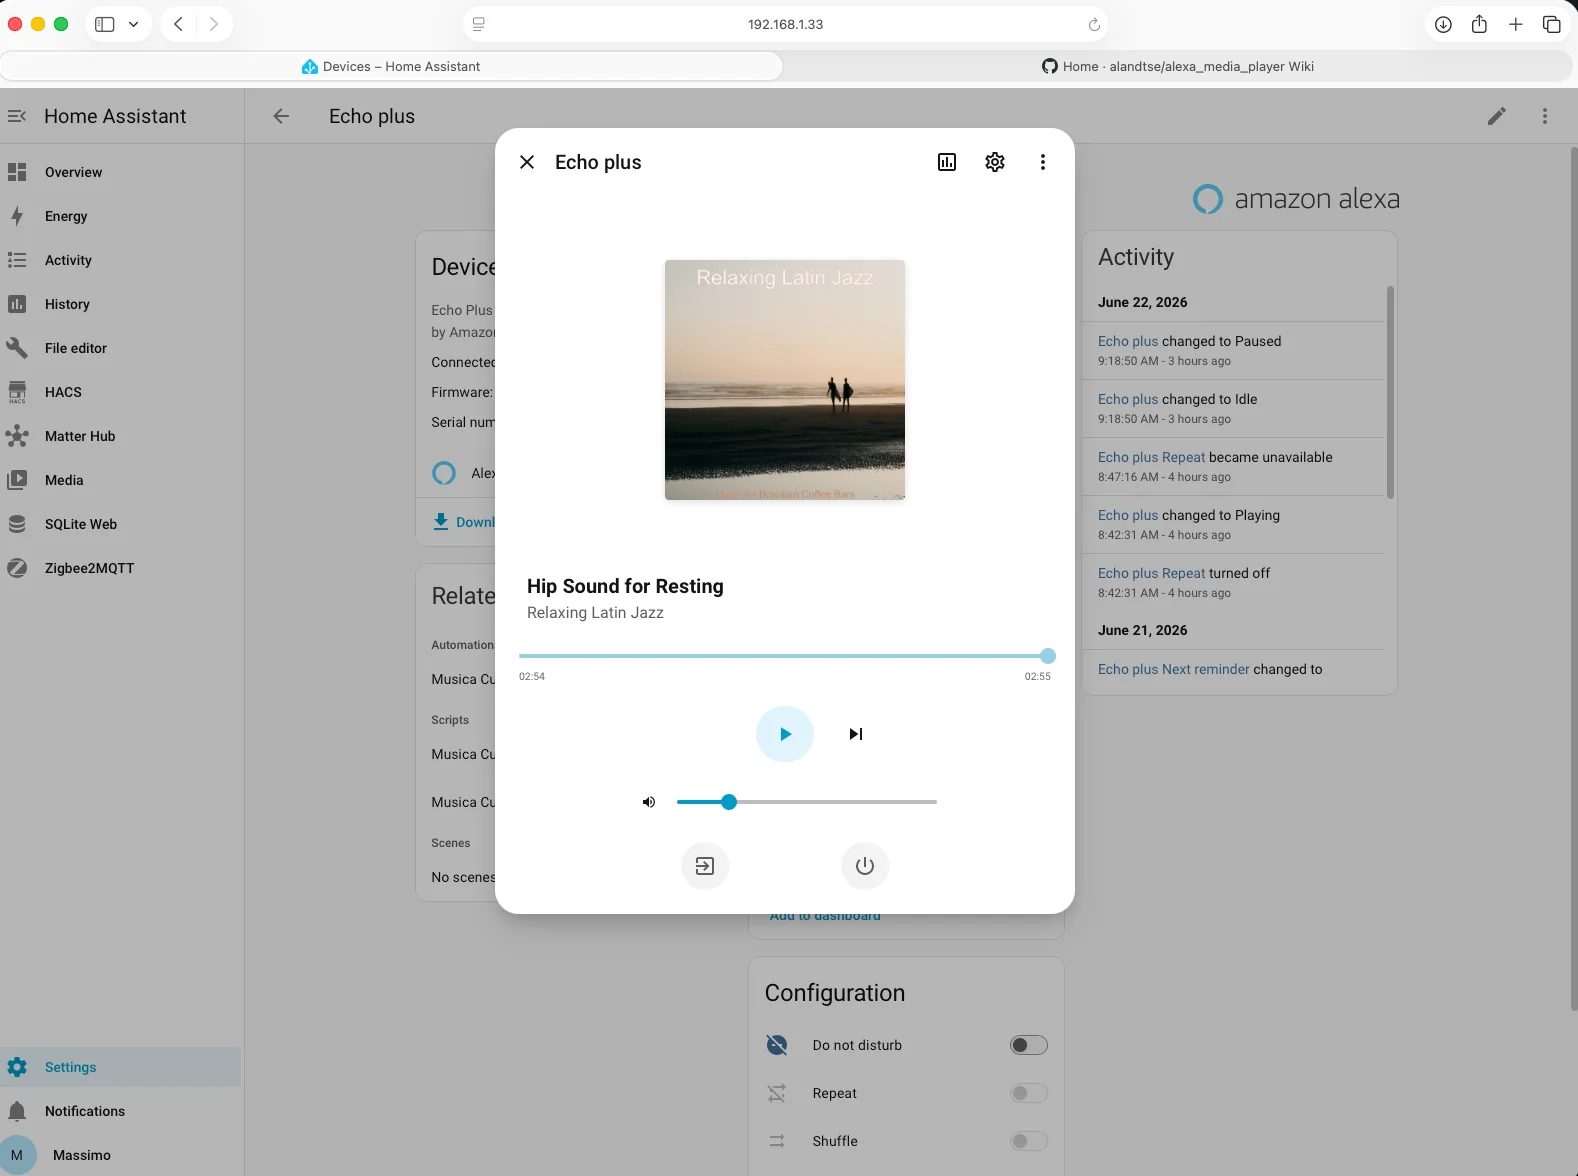Viewport: 1578px width, 1176px height.
Task: Open entity settings gear in dialog
Action: click(x=995, y=162)
